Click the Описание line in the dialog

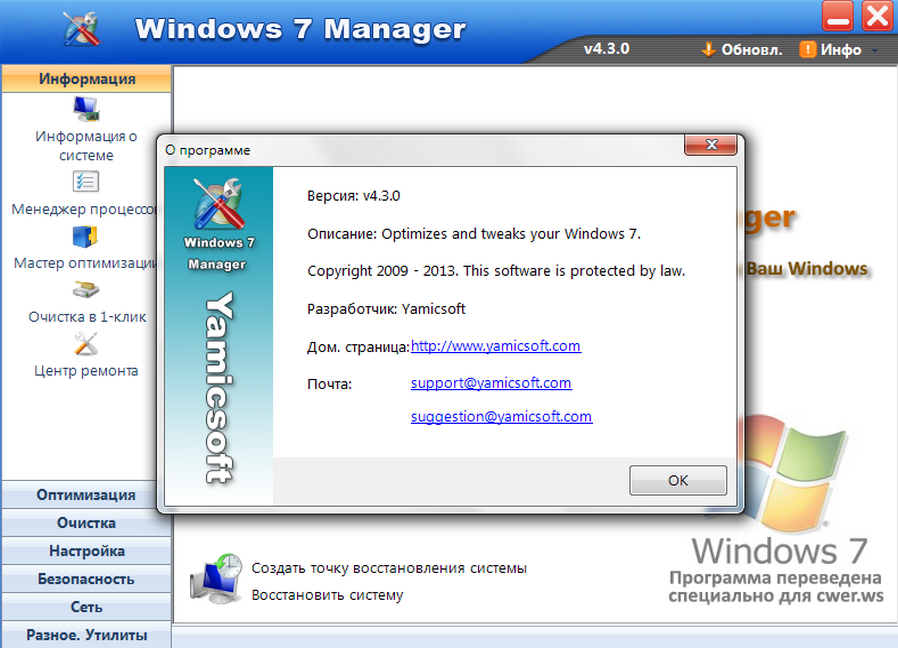(x=474, y=234)
